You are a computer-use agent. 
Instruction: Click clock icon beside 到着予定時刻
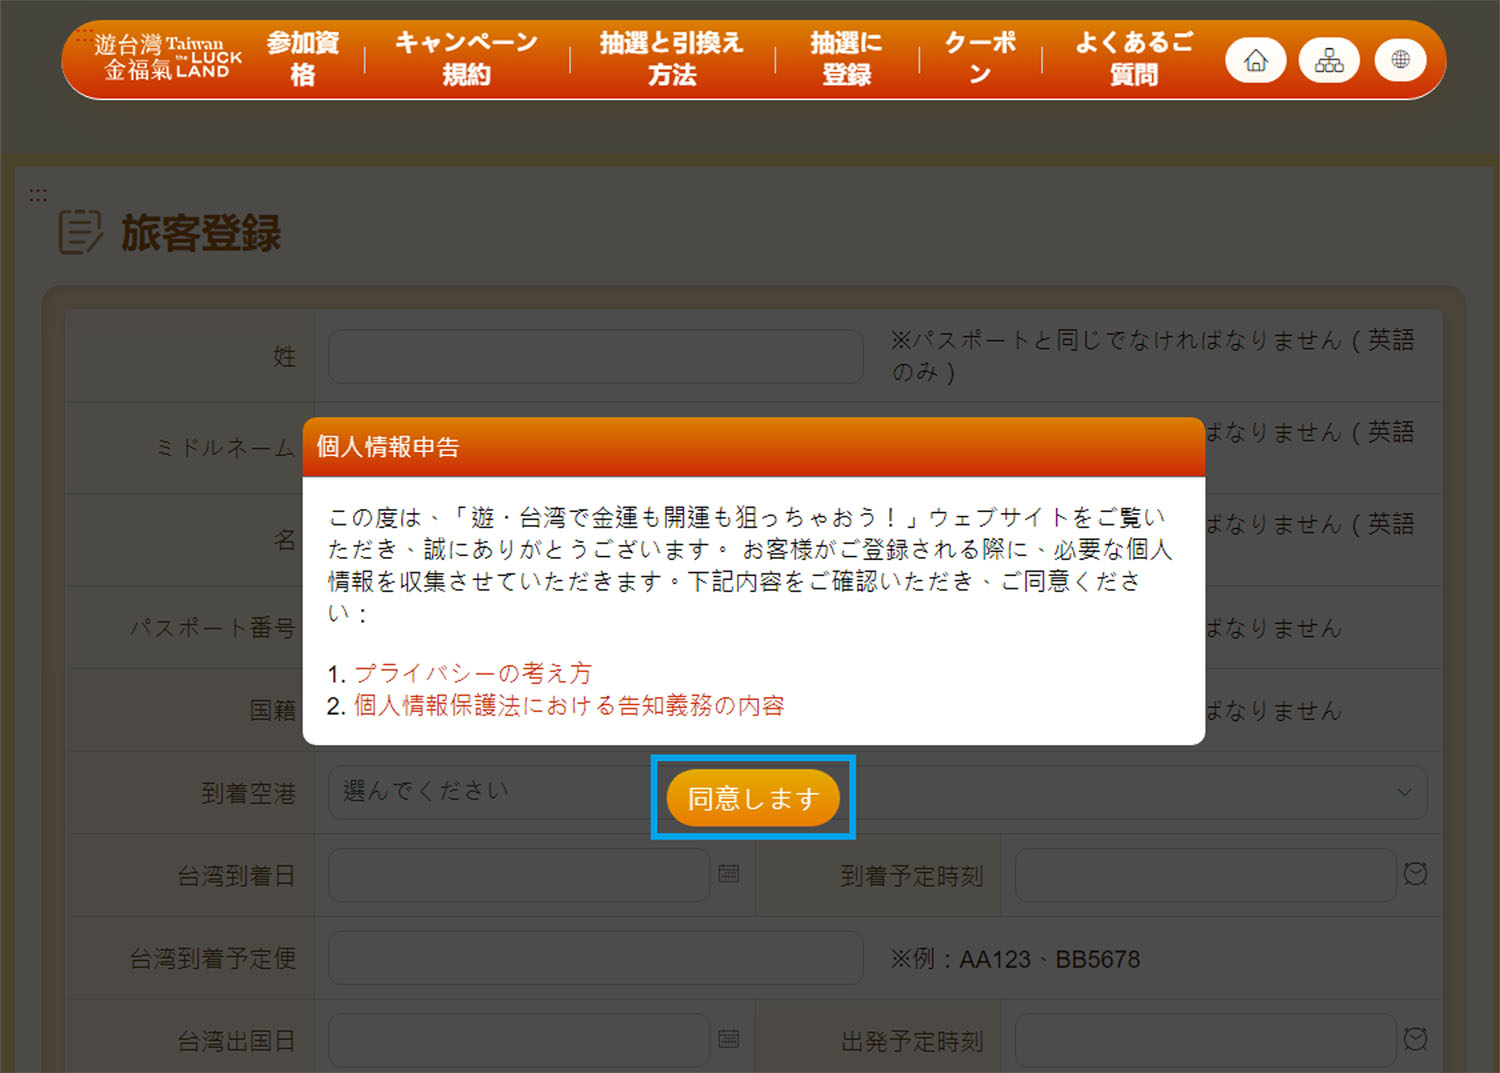click(x=1415, y=873)
